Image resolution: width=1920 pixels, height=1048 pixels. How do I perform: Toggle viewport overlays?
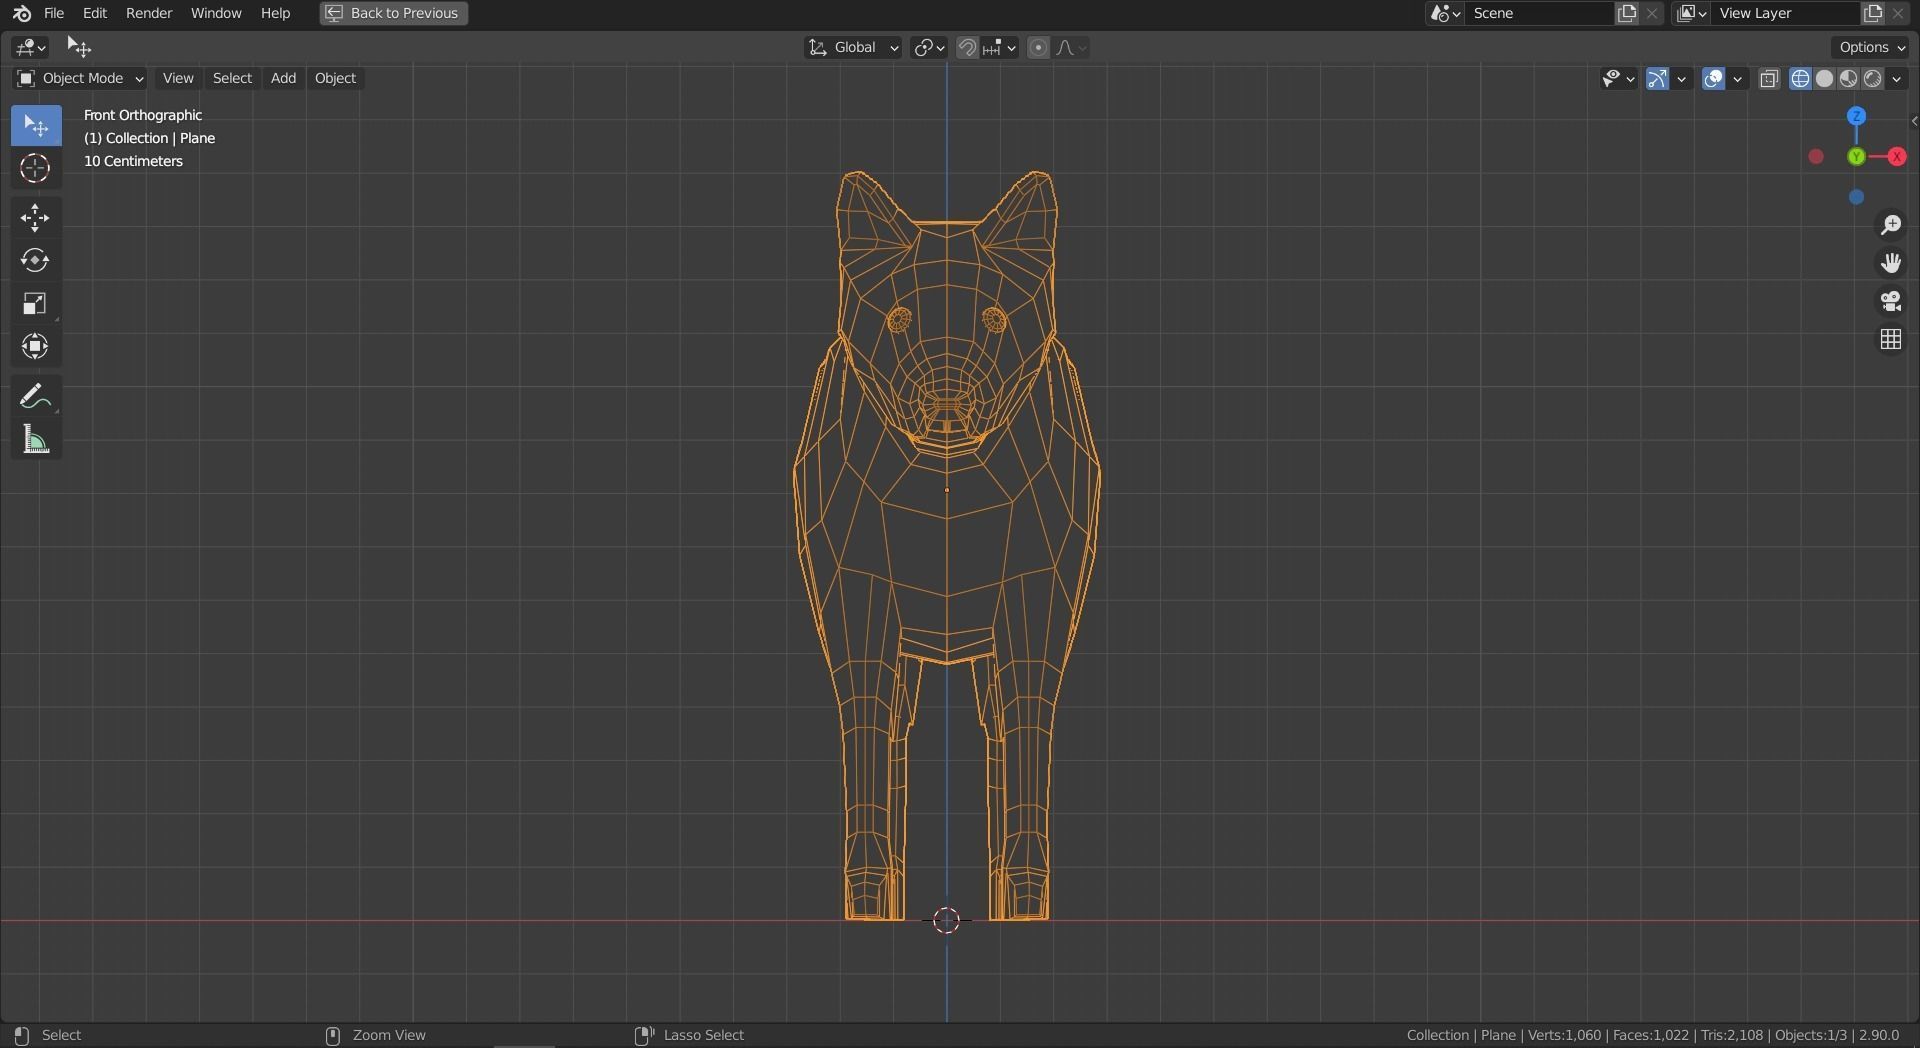coord(1713,78)
